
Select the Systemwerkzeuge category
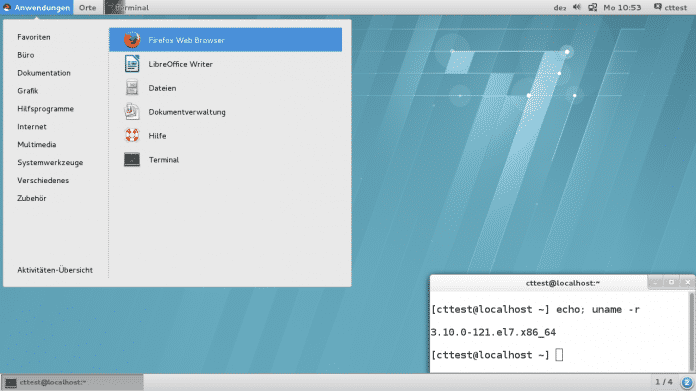pyautogui.click(x=50, y=162)
